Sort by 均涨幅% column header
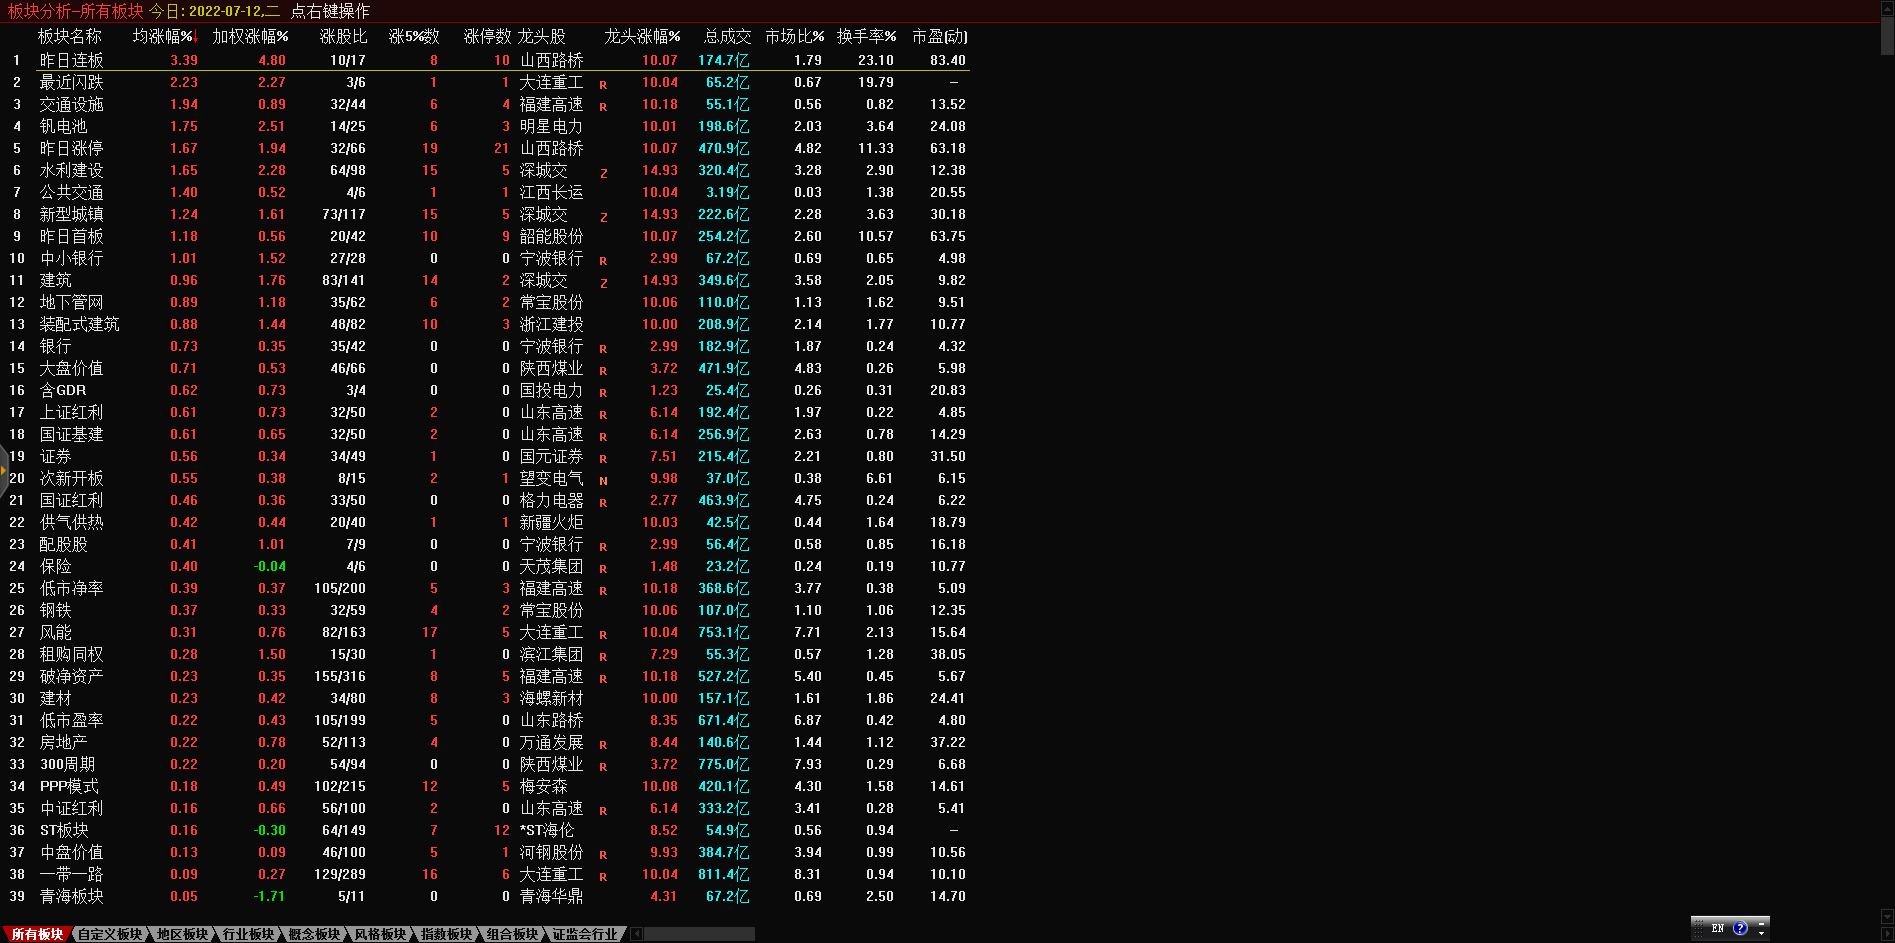This screenshot has width=1895, height=943. pyautogui.click(x=163, y=36)
